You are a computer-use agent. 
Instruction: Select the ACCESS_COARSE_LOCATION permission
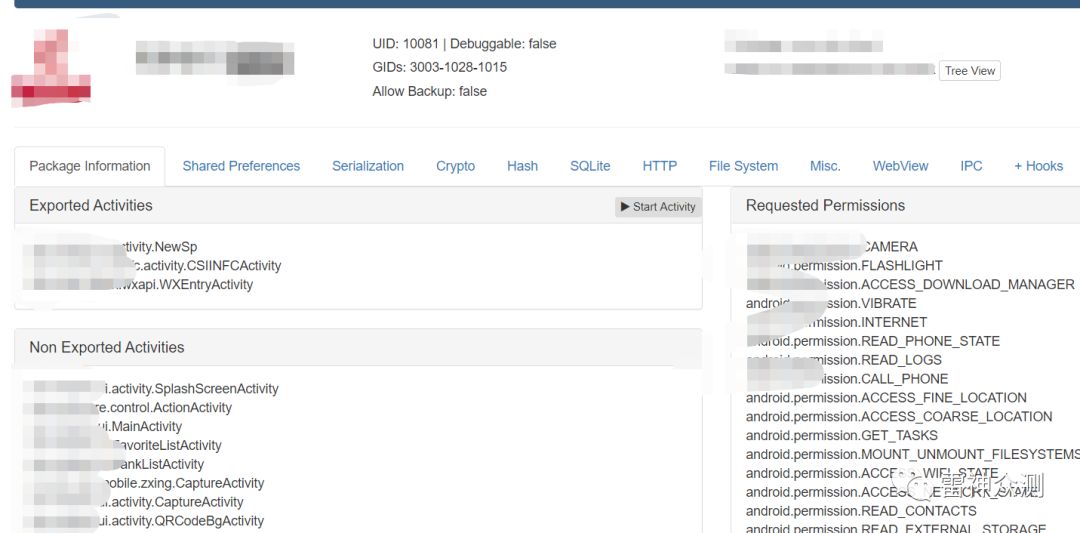[899, 417]
